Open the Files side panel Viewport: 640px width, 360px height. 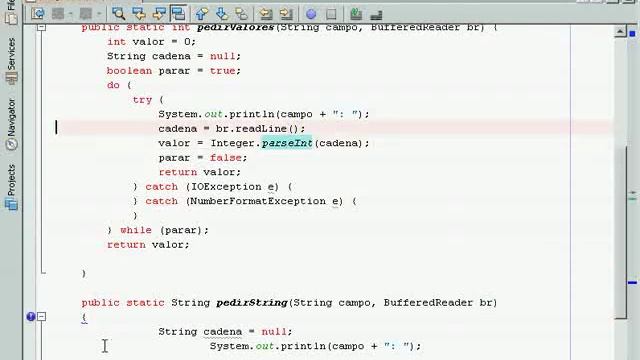[11, 12]
